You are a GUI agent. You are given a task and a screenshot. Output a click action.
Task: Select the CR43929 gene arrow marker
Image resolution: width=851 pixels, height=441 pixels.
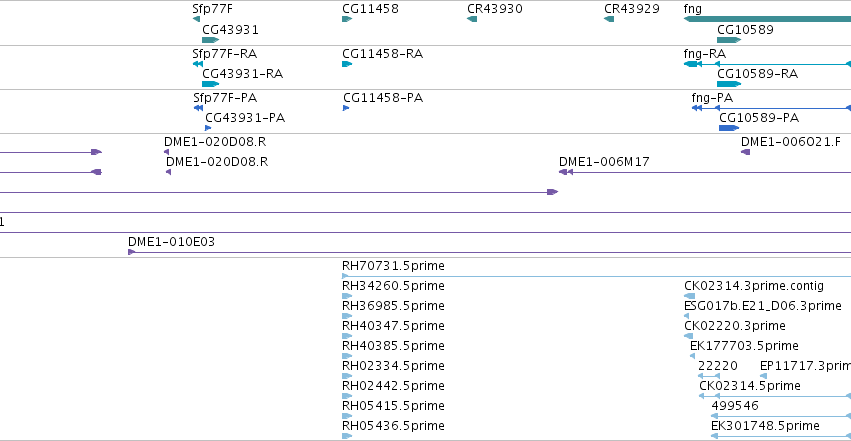(609, 20)
